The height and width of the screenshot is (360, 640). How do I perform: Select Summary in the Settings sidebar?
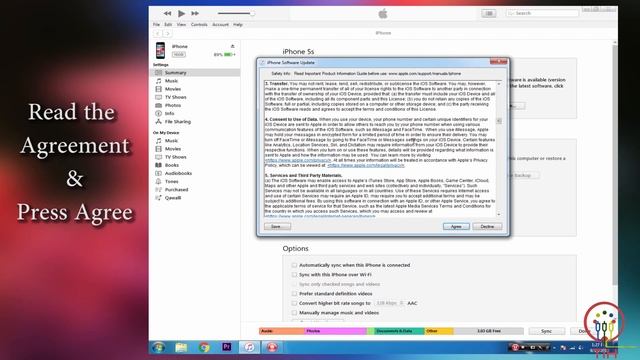[195, 73]
